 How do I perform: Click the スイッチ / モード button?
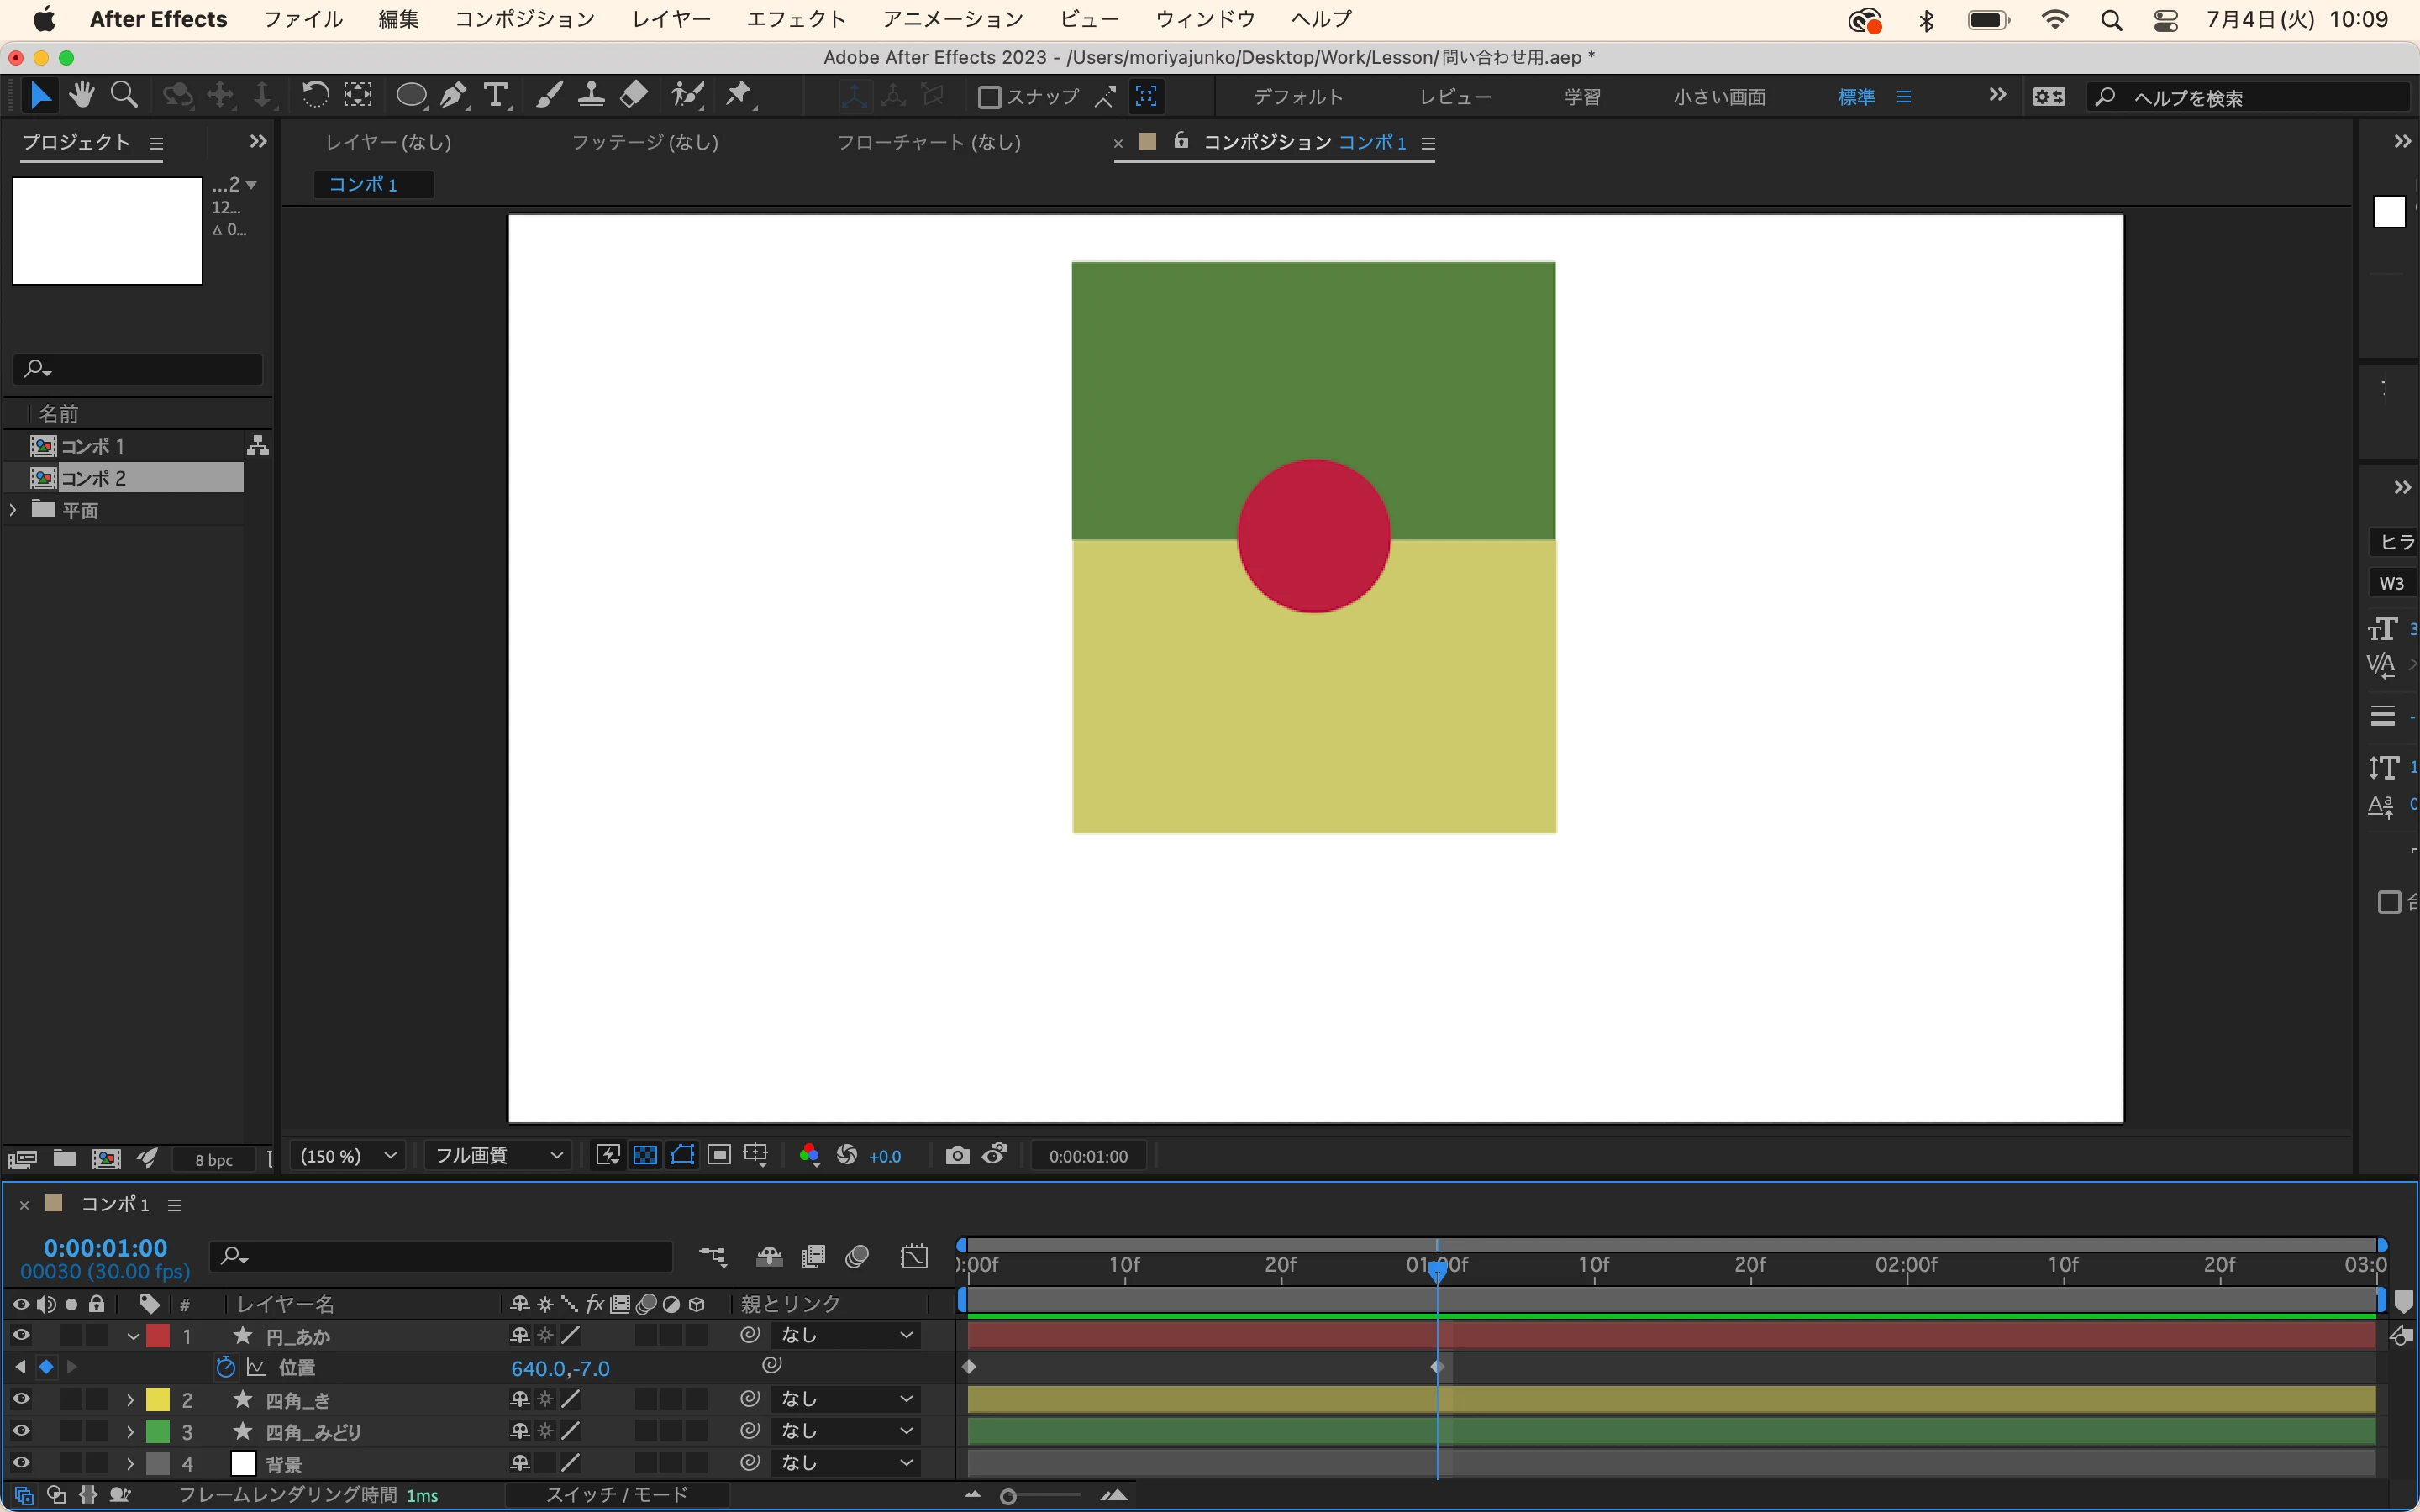pyautogui.click(x=617, y=1495)
